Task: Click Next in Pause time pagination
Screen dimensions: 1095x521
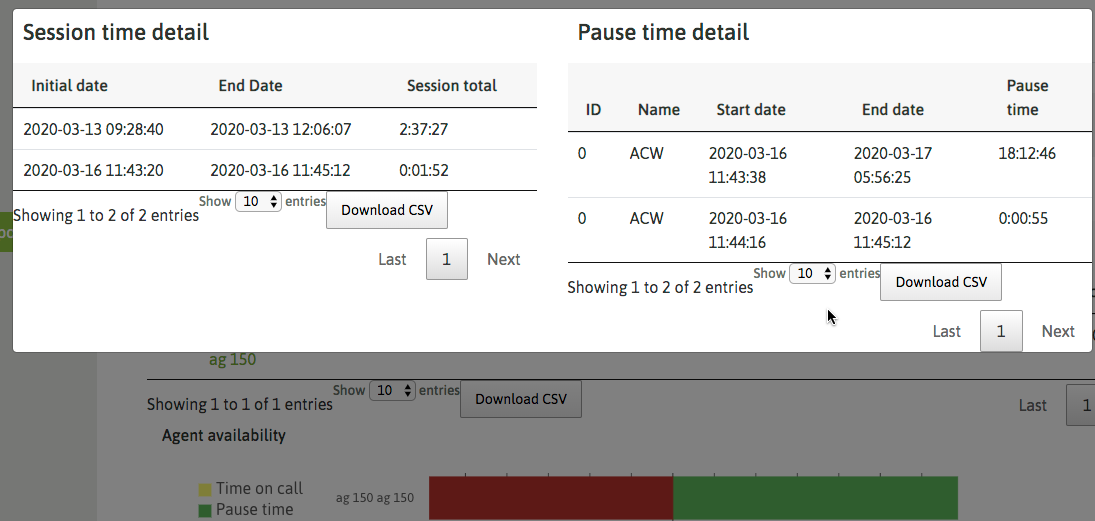Action: (x=1057, y=331)
